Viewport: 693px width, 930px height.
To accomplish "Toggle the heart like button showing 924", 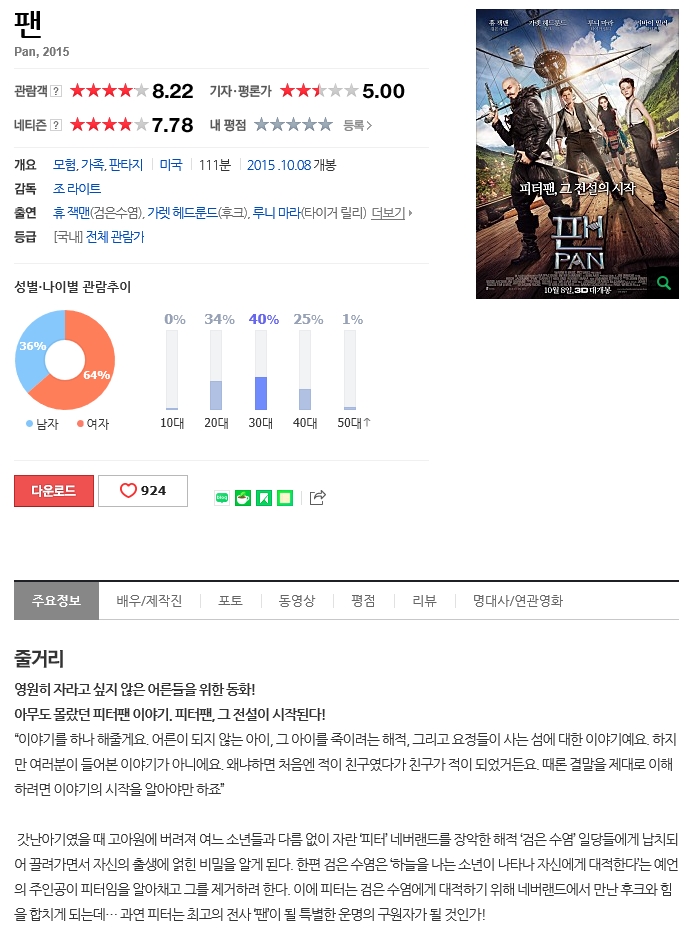I will point(143,491).
